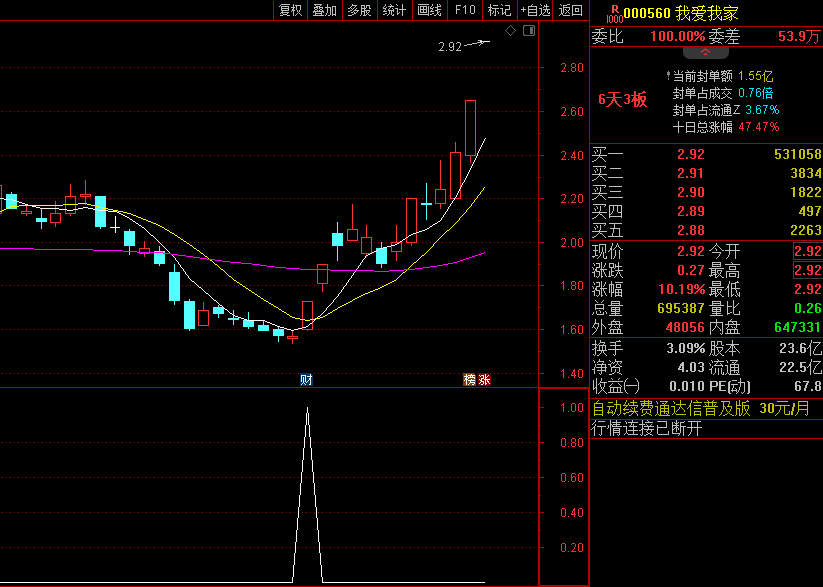Toggle the side panel layout icon
Image resolution: width=823 pixels, height=587 pixels.
point(529,30)
